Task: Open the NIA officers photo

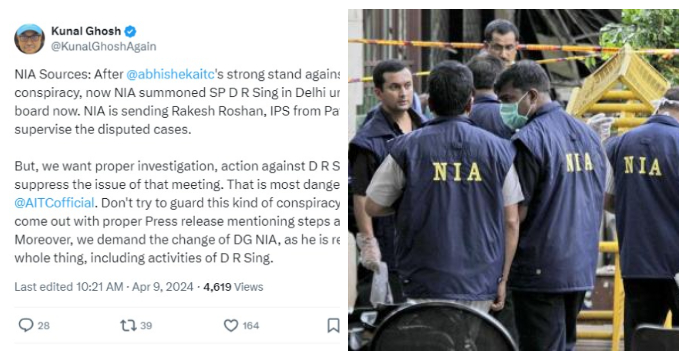Action: tap(513, 180)
